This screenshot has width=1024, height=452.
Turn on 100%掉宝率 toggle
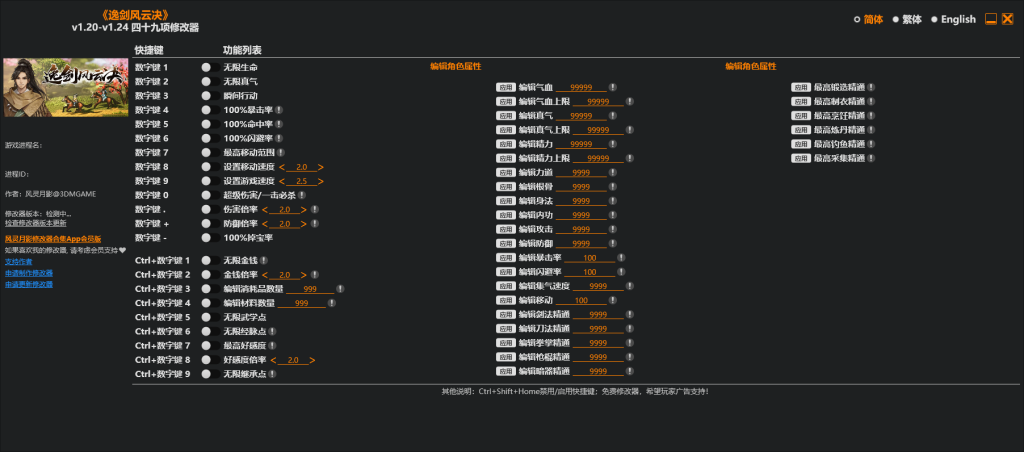pyautogui.click(x=210, y=238)
